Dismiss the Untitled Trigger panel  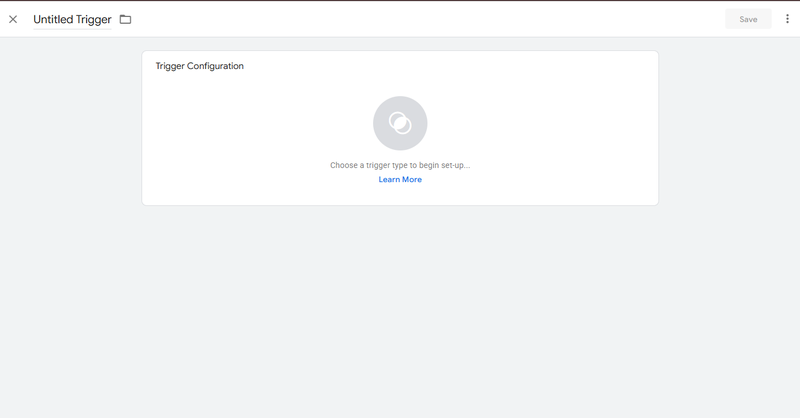click(x=13, y=19)
